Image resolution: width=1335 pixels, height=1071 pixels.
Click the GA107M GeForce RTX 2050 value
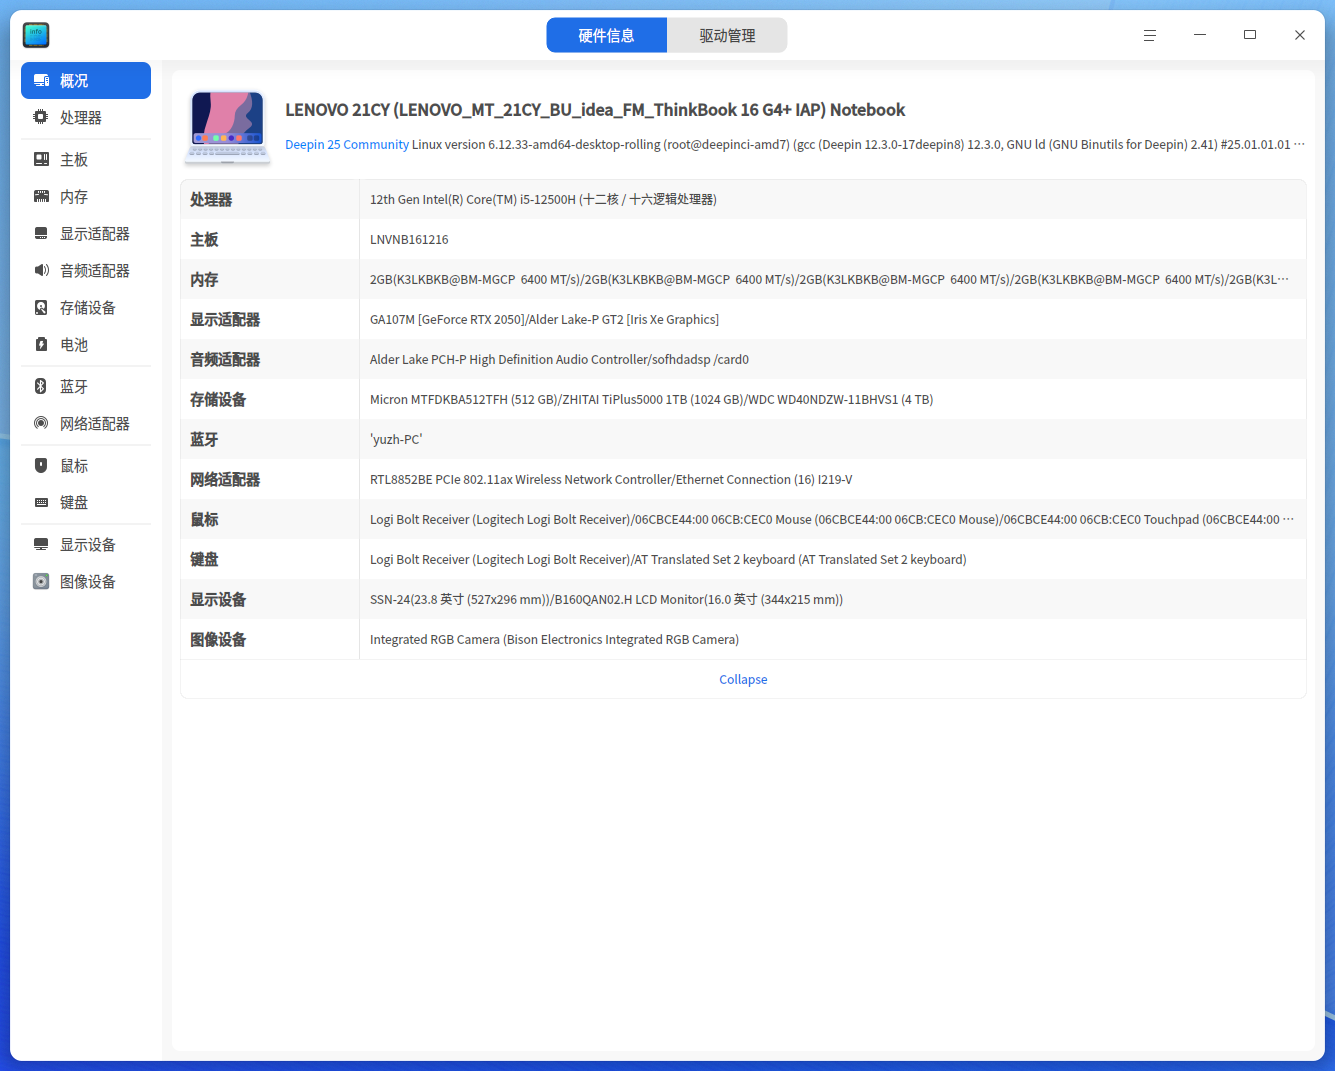pyautogui.click(x=544, y=319)
